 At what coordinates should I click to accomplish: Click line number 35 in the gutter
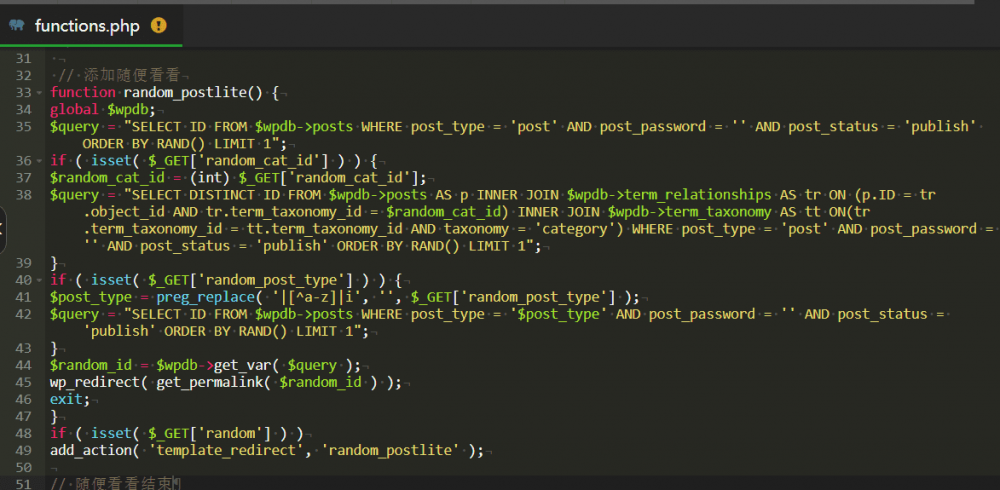[24, 126]
